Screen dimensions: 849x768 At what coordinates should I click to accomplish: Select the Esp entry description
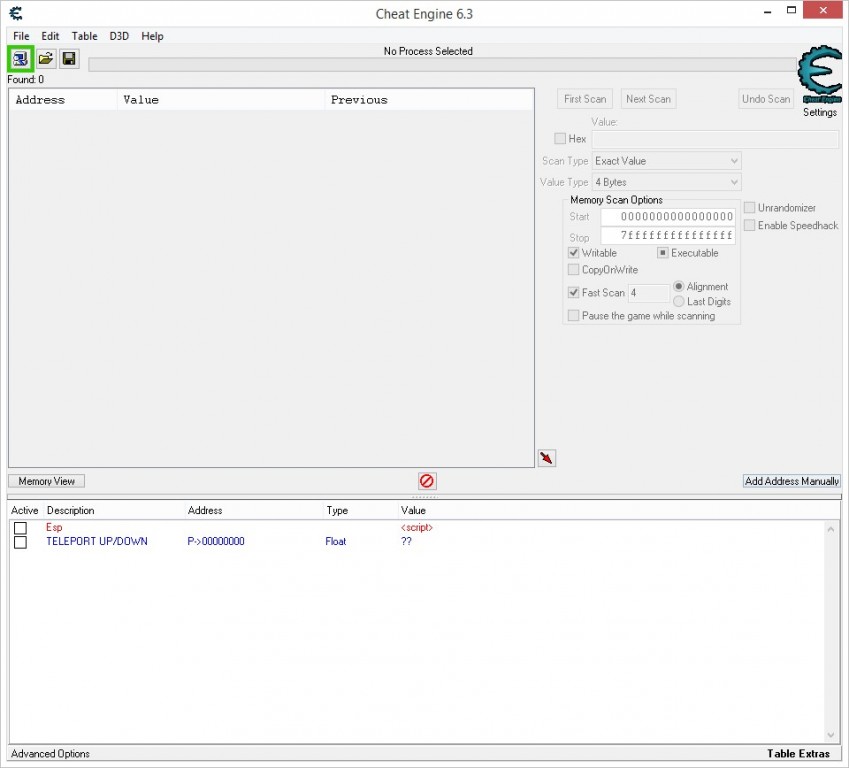(54, 527)
